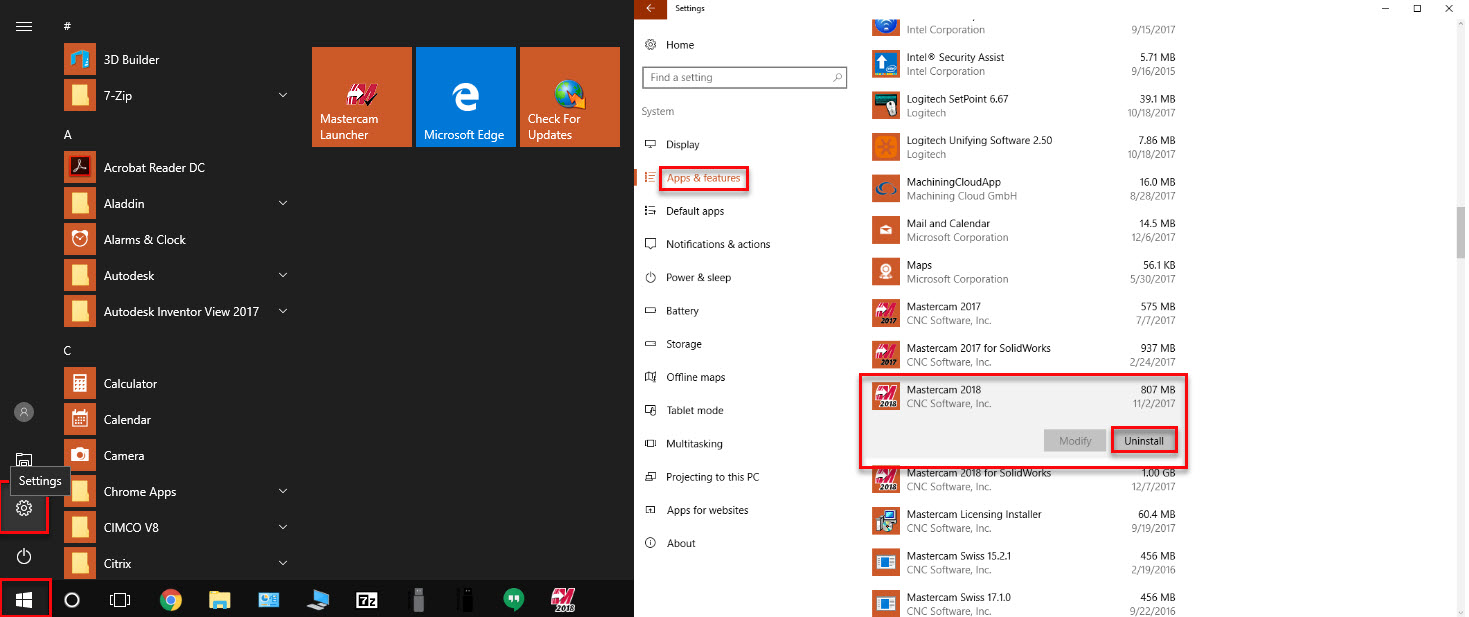The width and height of the screenshot is (1469, 617).
Task: Expand the Chrome Apps folder
Action: [x=283, y=492]
